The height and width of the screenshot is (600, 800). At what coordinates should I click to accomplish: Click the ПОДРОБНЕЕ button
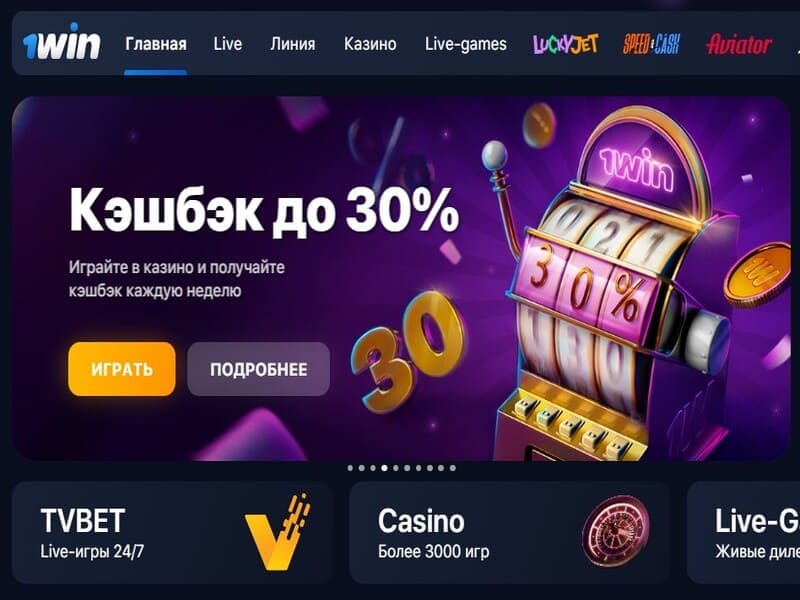(258, 369)
